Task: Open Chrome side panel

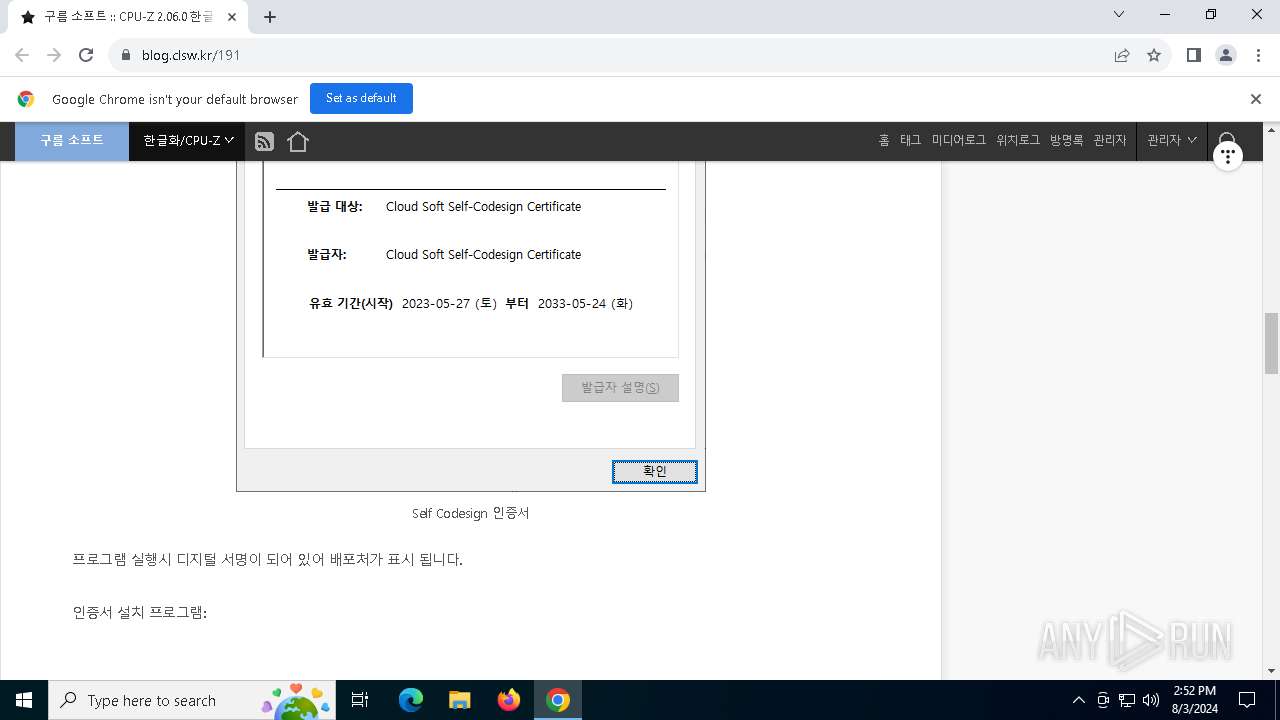Action: (x=1193, y=55)
